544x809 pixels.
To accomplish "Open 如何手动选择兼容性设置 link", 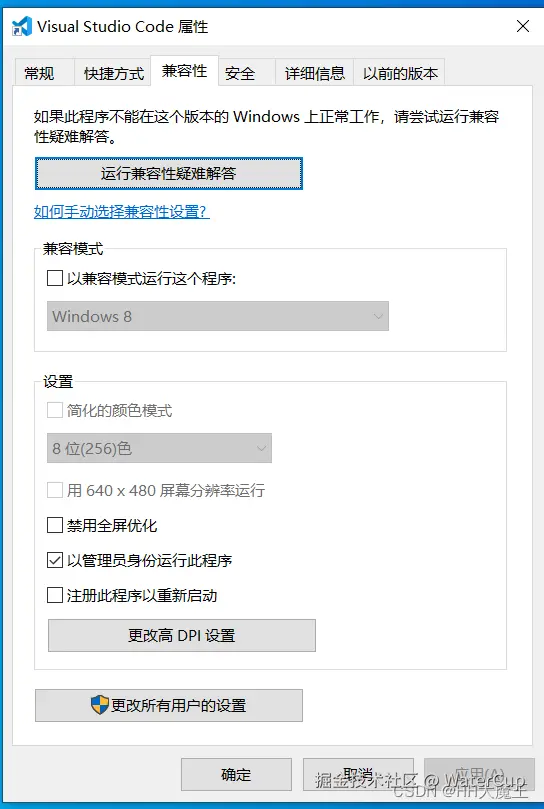I will coord(121,212).
